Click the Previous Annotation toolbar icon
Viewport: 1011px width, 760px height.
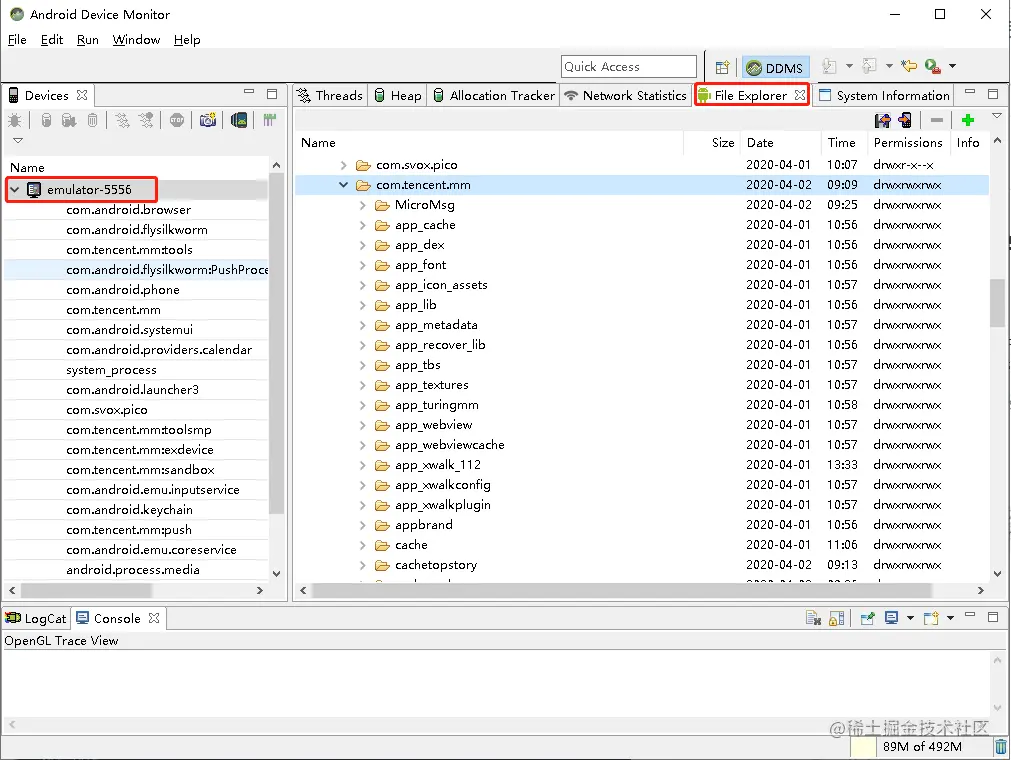coord(870,66)
